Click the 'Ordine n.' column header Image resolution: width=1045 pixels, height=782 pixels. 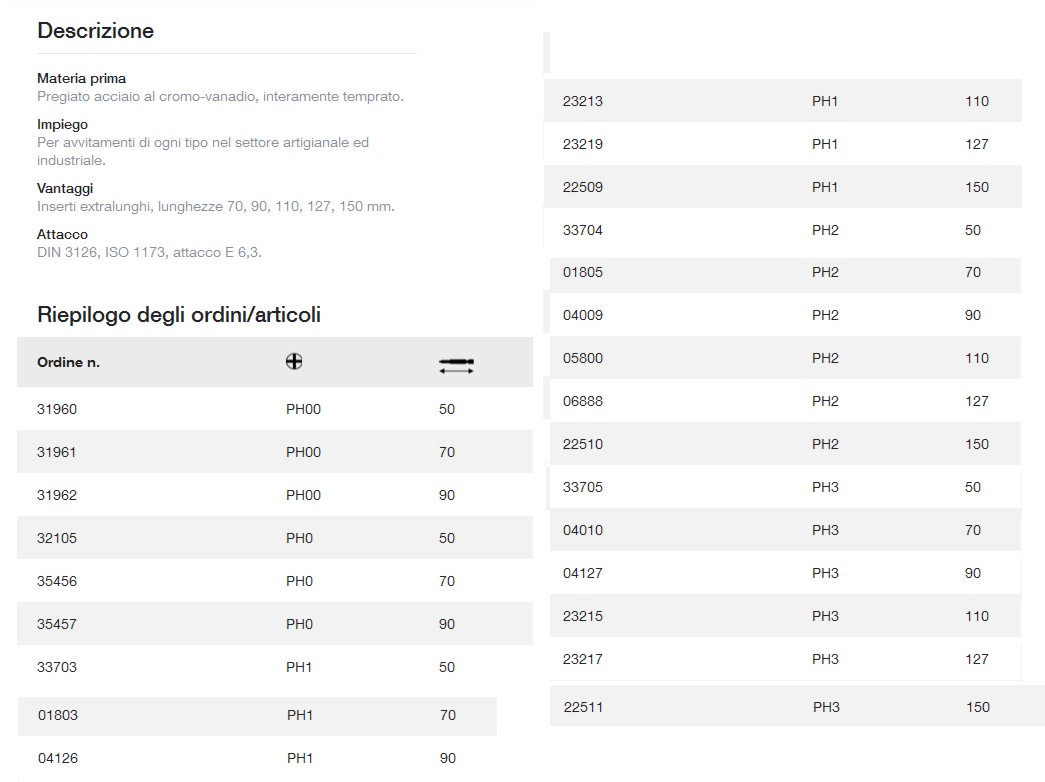click(68, 362)
